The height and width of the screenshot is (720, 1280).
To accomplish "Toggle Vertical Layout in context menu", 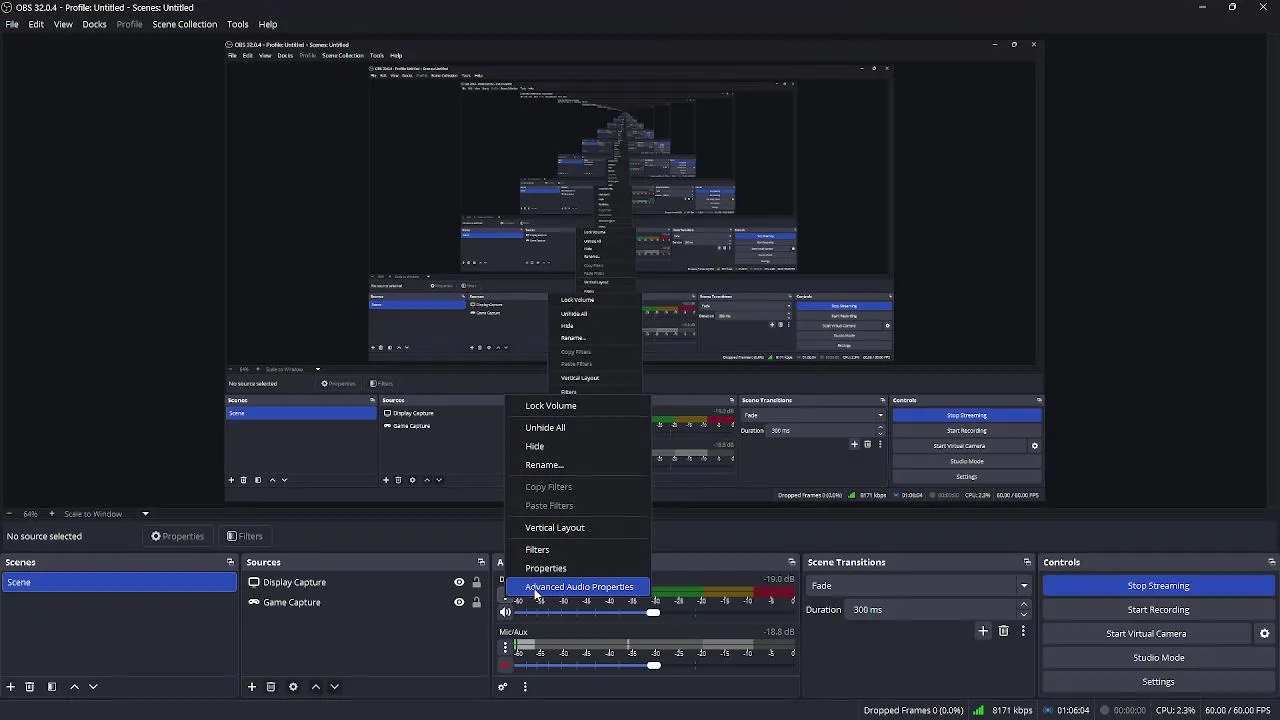I will point(578,528).
